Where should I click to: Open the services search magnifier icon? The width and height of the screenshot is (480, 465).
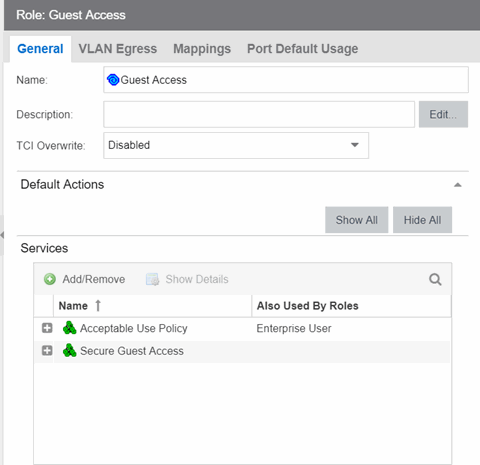pyautogui.click(x=435, y=279)
